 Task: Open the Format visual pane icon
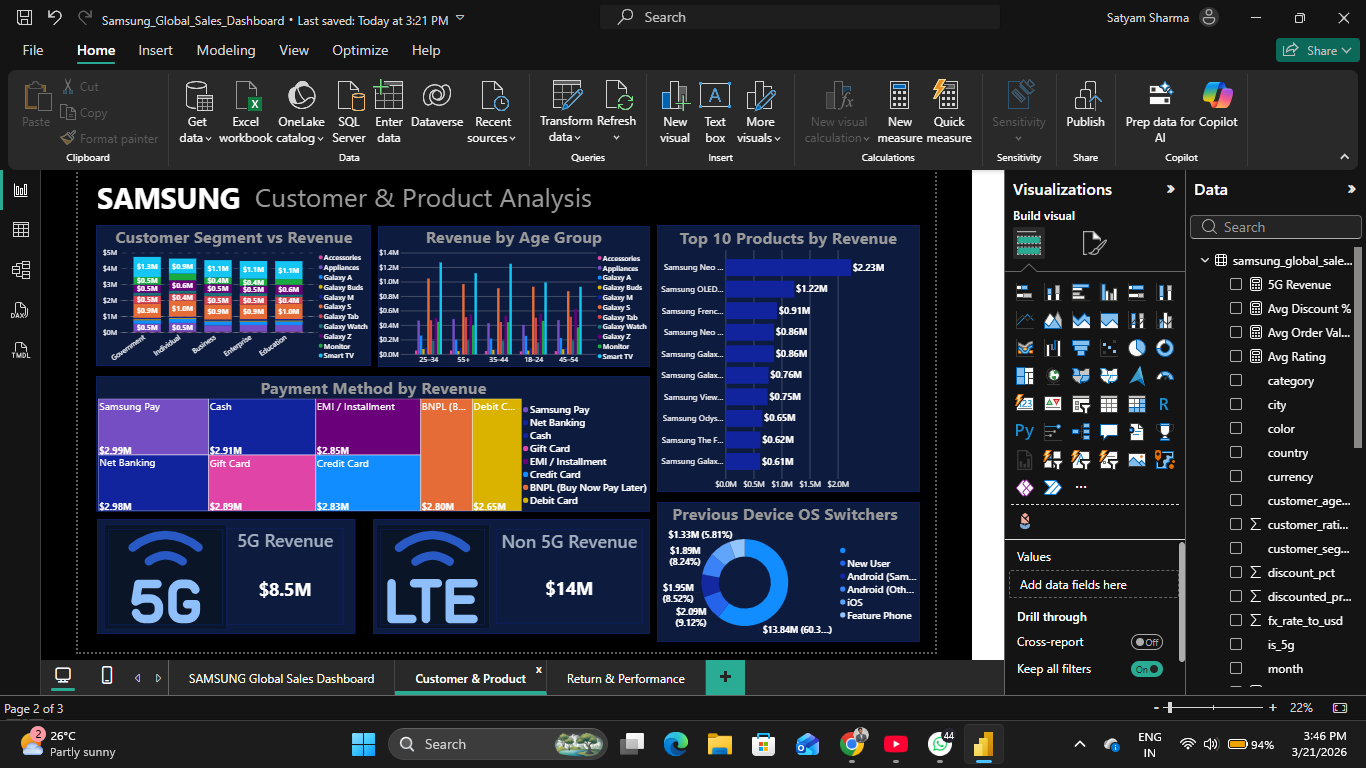[x=1094, y=243]
